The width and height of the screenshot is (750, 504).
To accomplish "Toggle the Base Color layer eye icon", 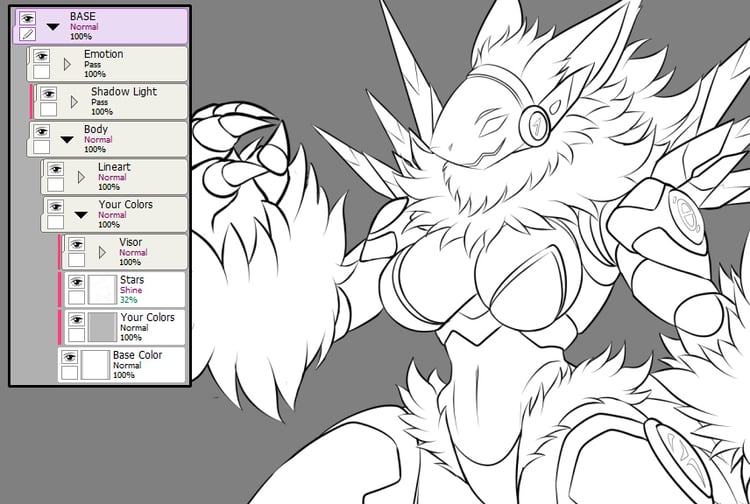I will tap(69, 357).
